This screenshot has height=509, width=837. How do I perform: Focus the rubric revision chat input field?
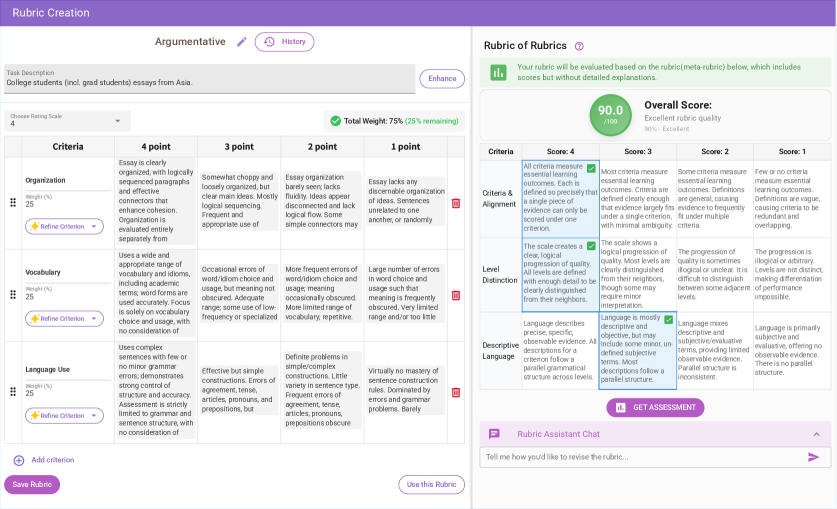click(640, 457)
